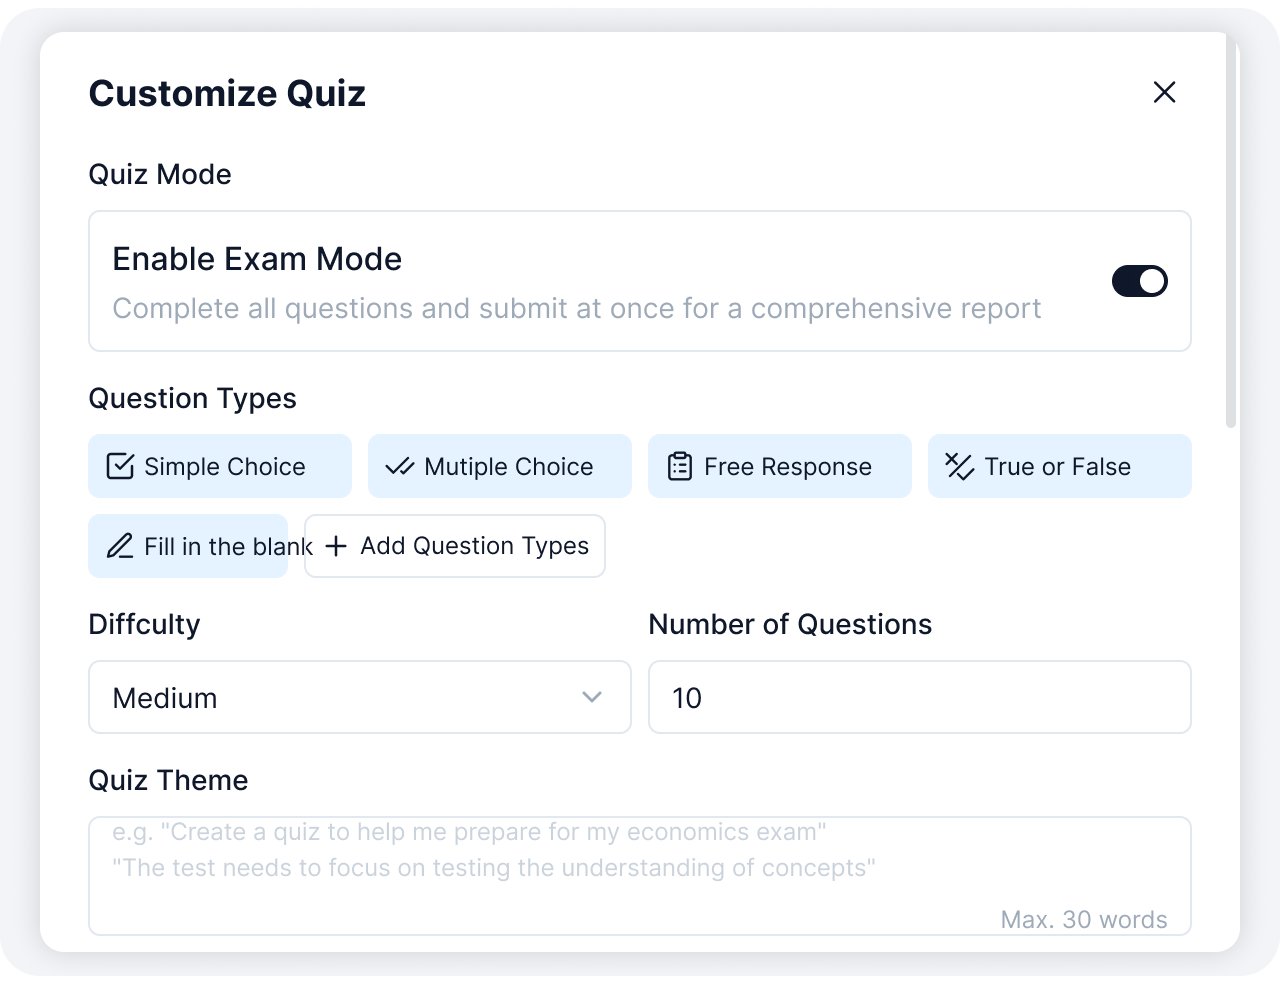1280x984 pixels.
Task: Click the True or False icon
Action: point(960,466)
